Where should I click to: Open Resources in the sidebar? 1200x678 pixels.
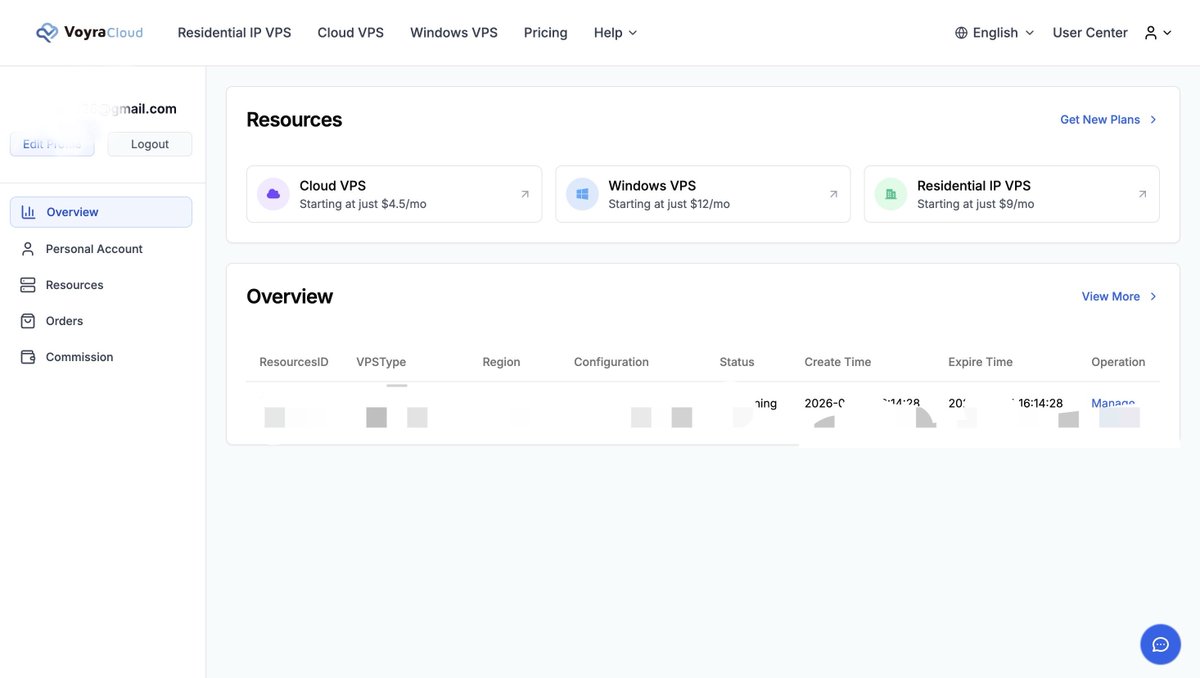[x=74, y=285]
